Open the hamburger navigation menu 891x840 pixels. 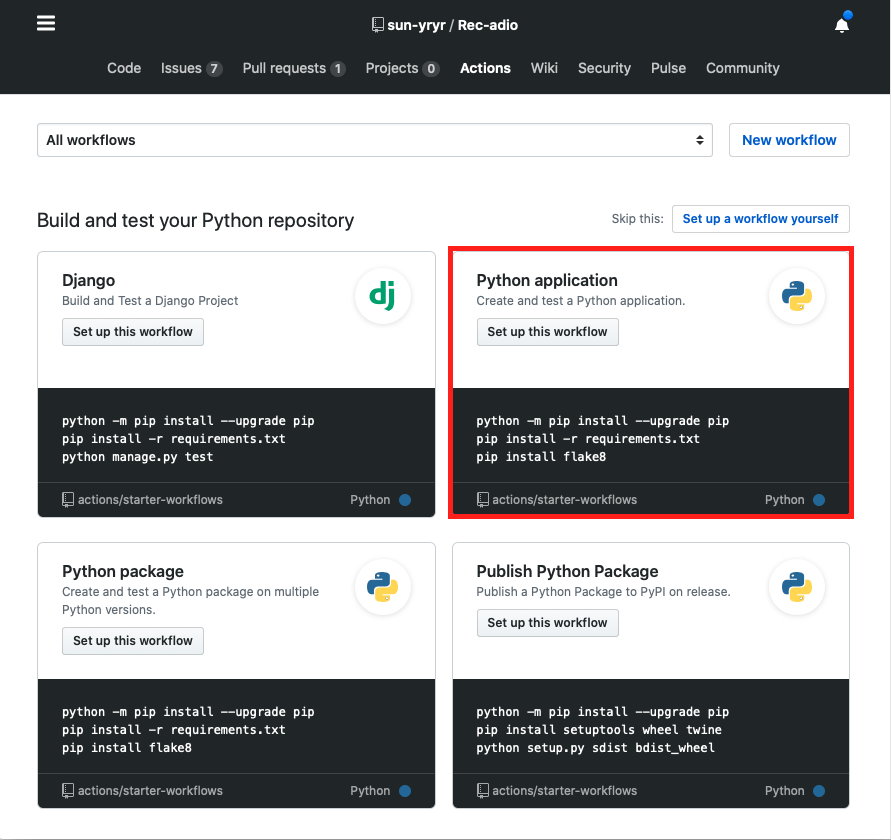click(46, 24)
